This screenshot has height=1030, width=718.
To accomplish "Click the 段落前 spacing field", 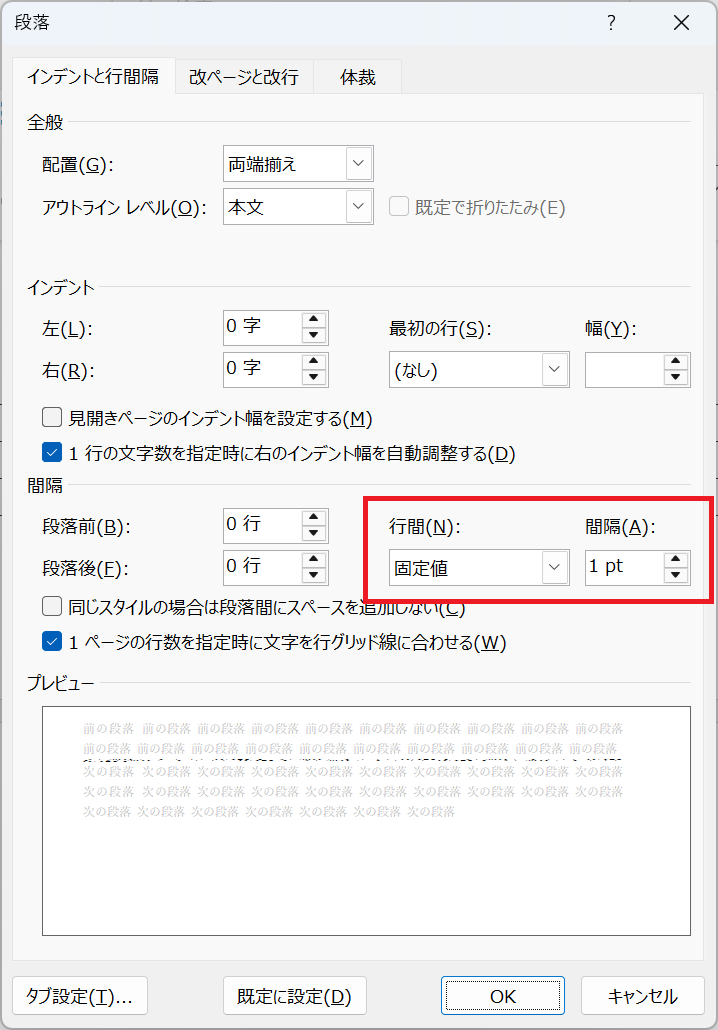I will coord(263,526).
